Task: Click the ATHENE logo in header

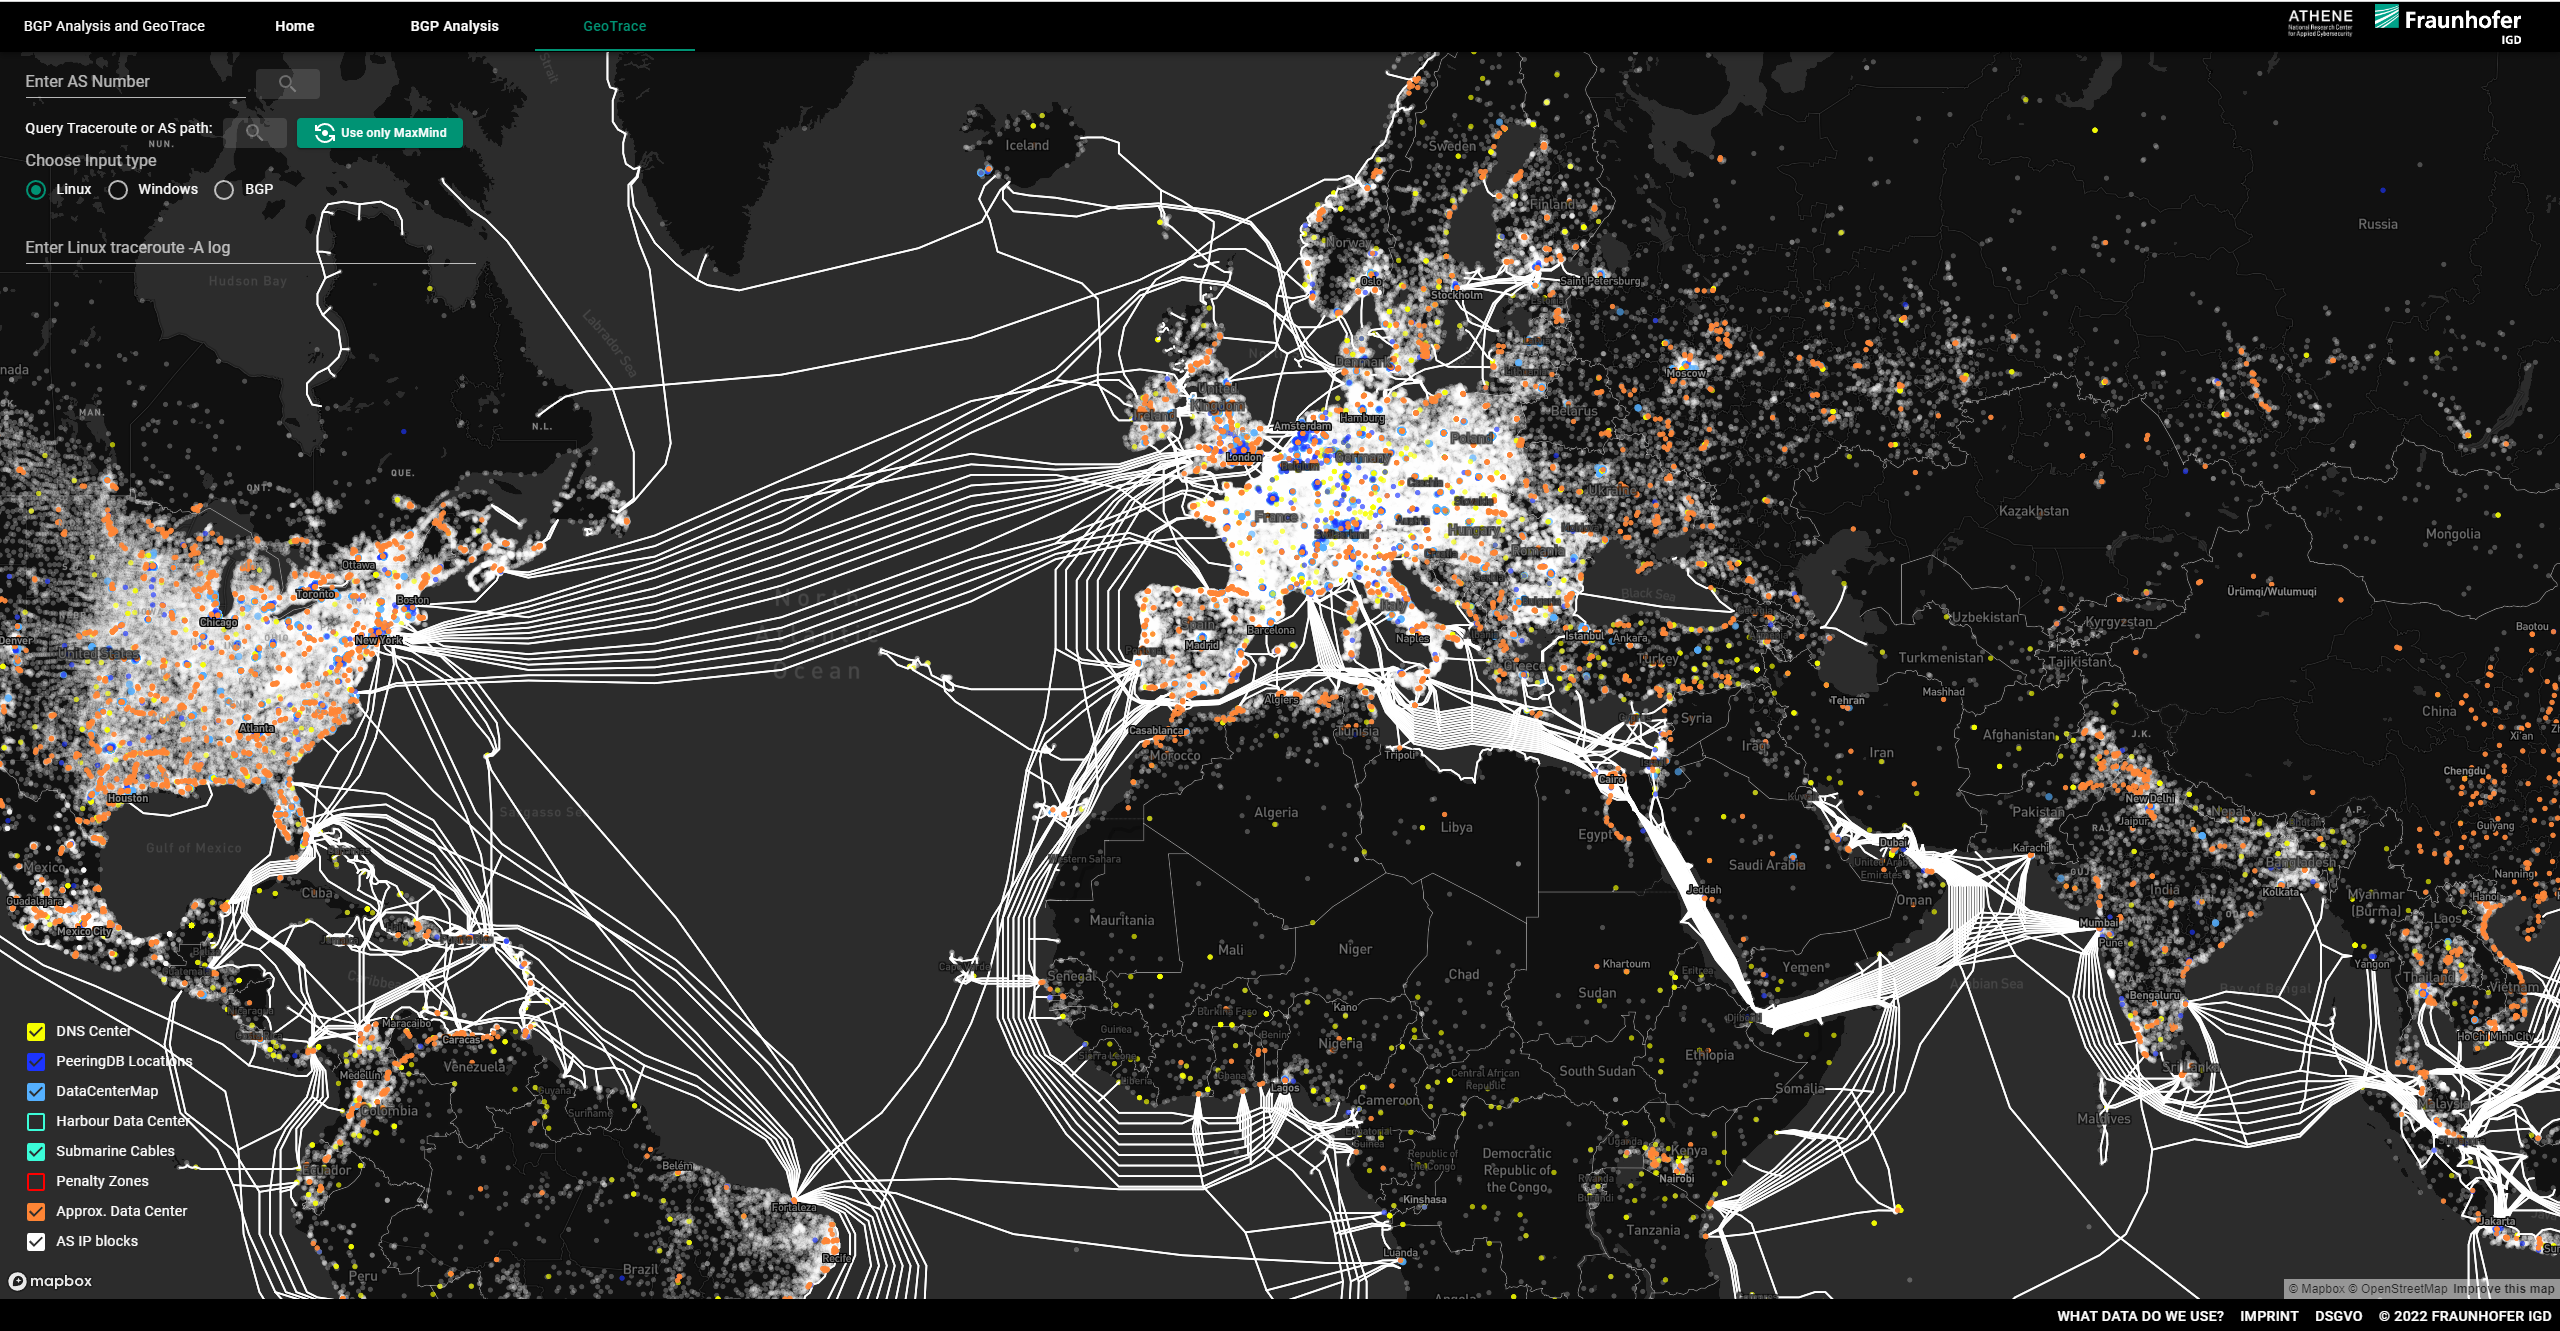Action: (2319, 22)
